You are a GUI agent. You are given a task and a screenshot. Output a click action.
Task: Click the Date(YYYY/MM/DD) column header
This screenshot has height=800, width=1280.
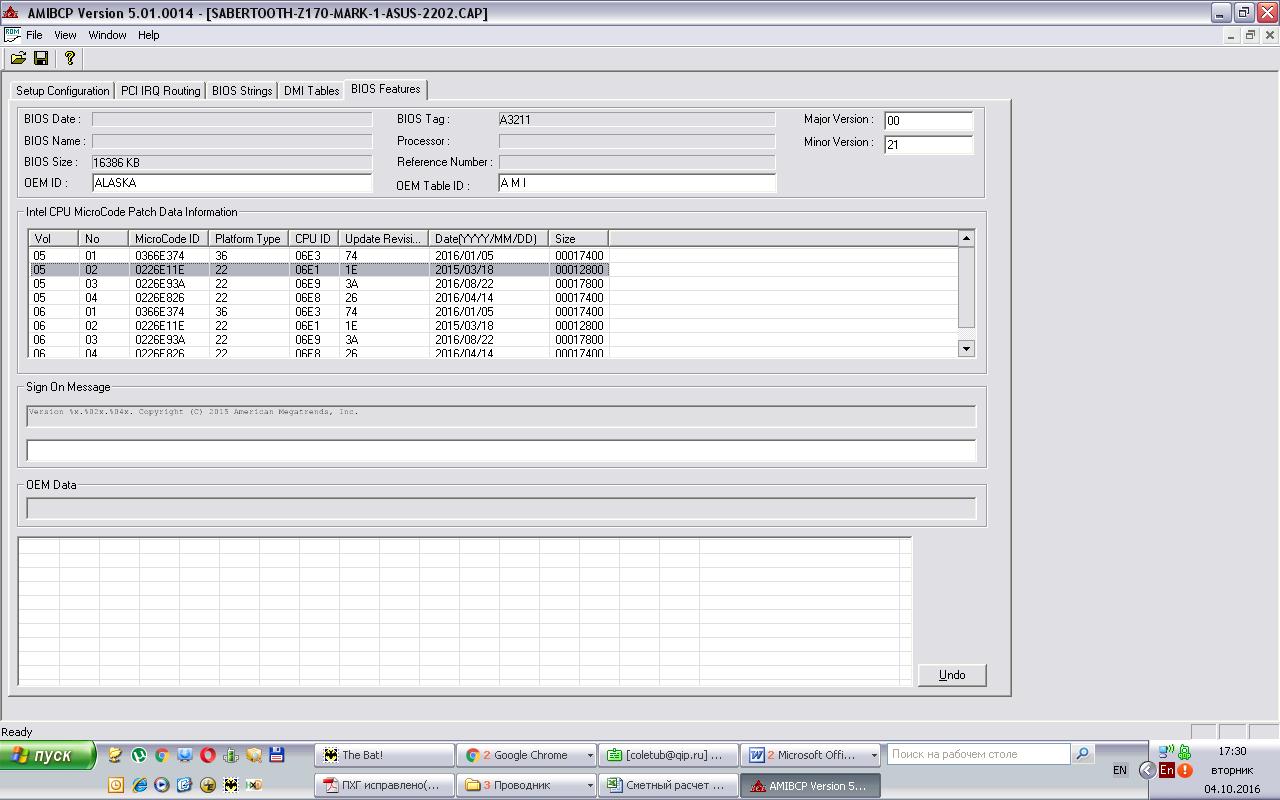[x=488, y=239]
